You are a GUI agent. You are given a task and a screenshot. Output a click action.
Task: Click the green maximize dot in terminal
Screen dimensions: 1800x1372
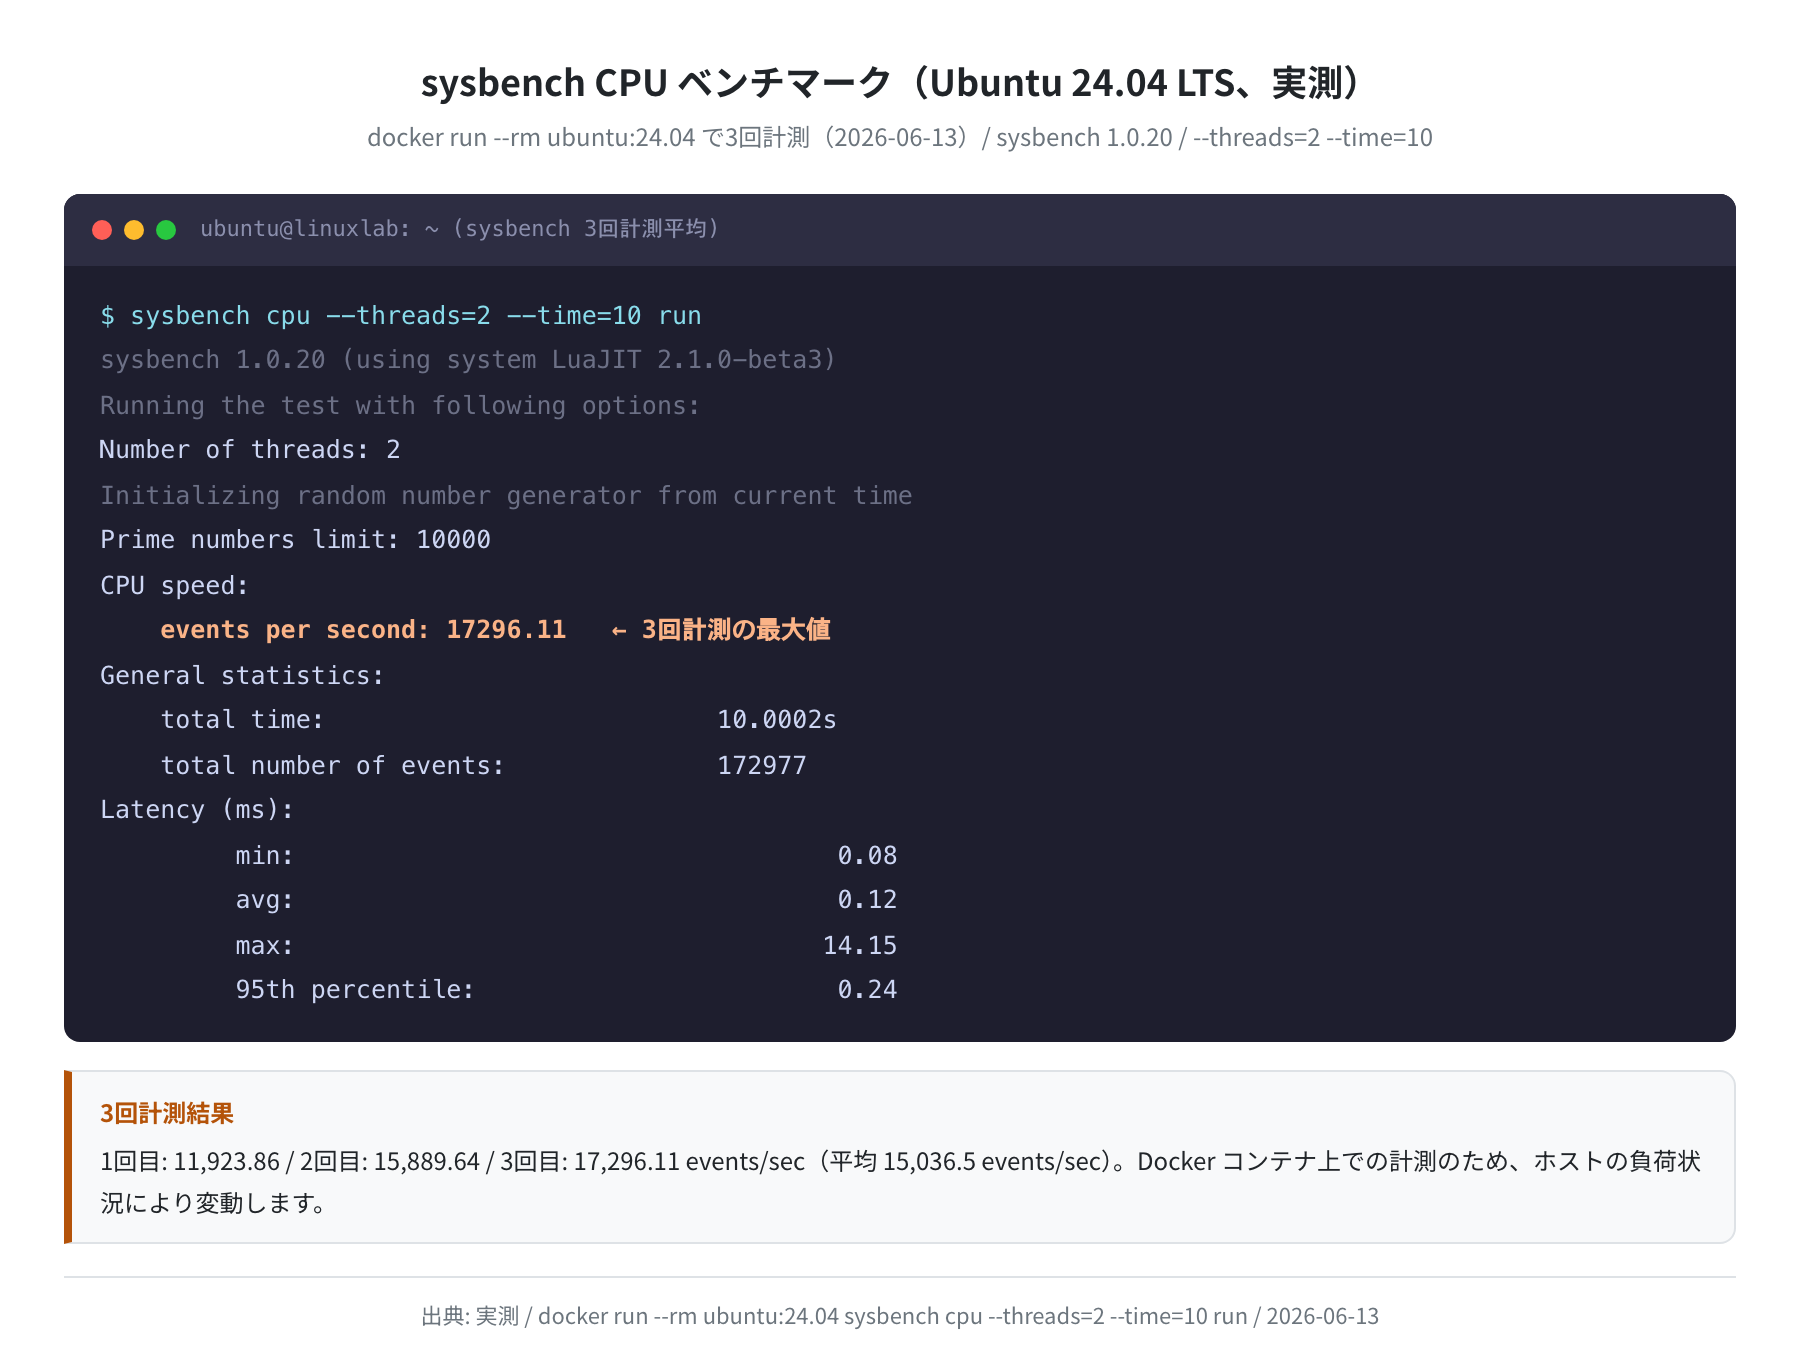click(166, 230)
